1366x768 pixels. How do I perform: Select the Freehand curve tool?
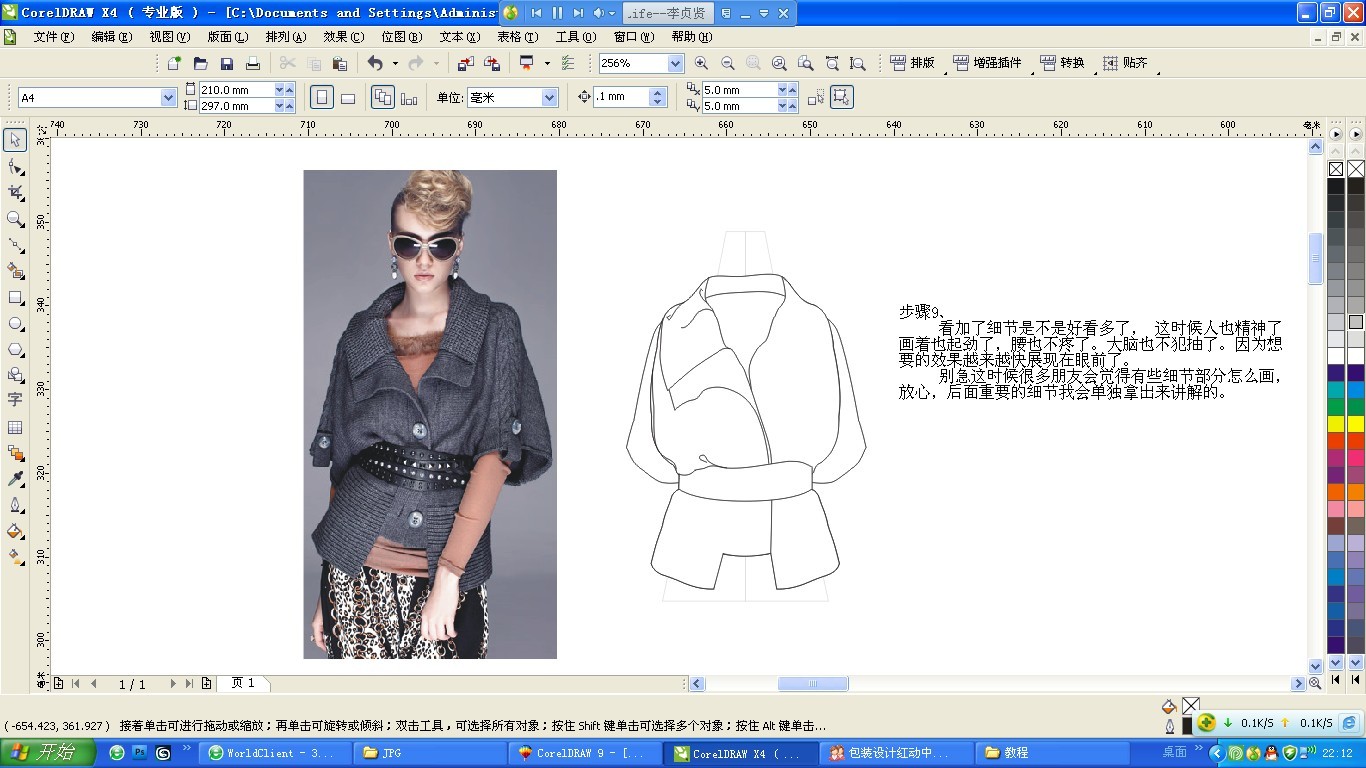[x=15, y=245]
